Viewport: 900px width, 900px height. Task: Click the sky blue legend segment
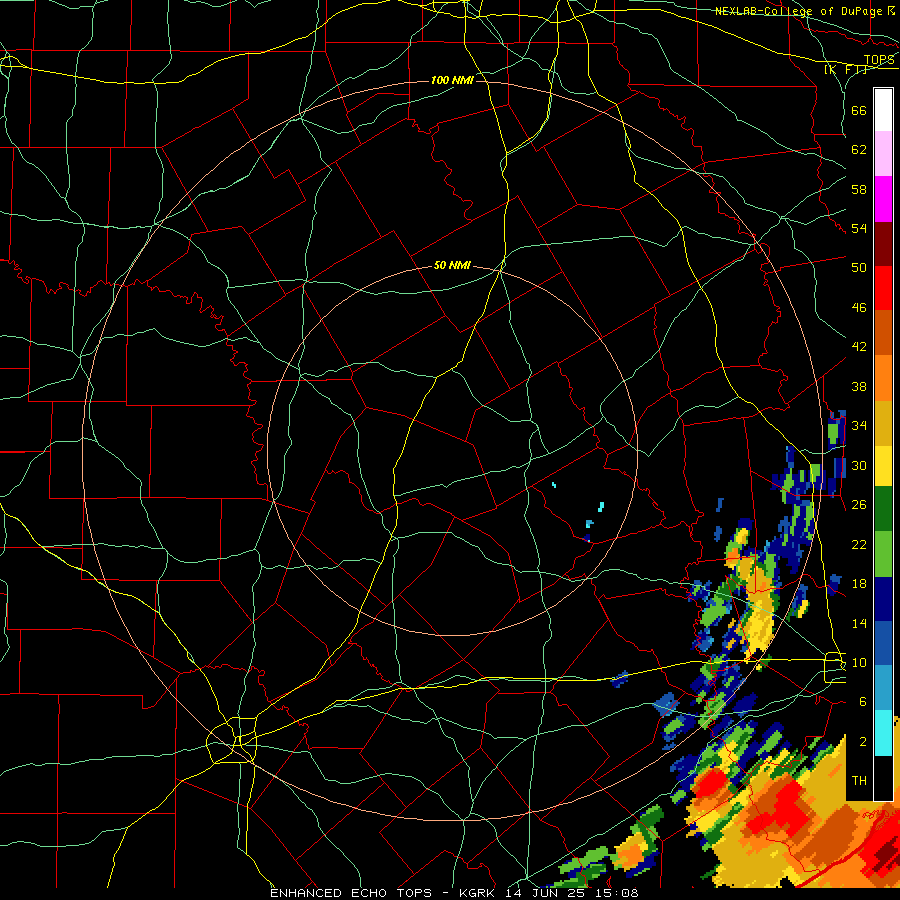click(x=883, y=687)
